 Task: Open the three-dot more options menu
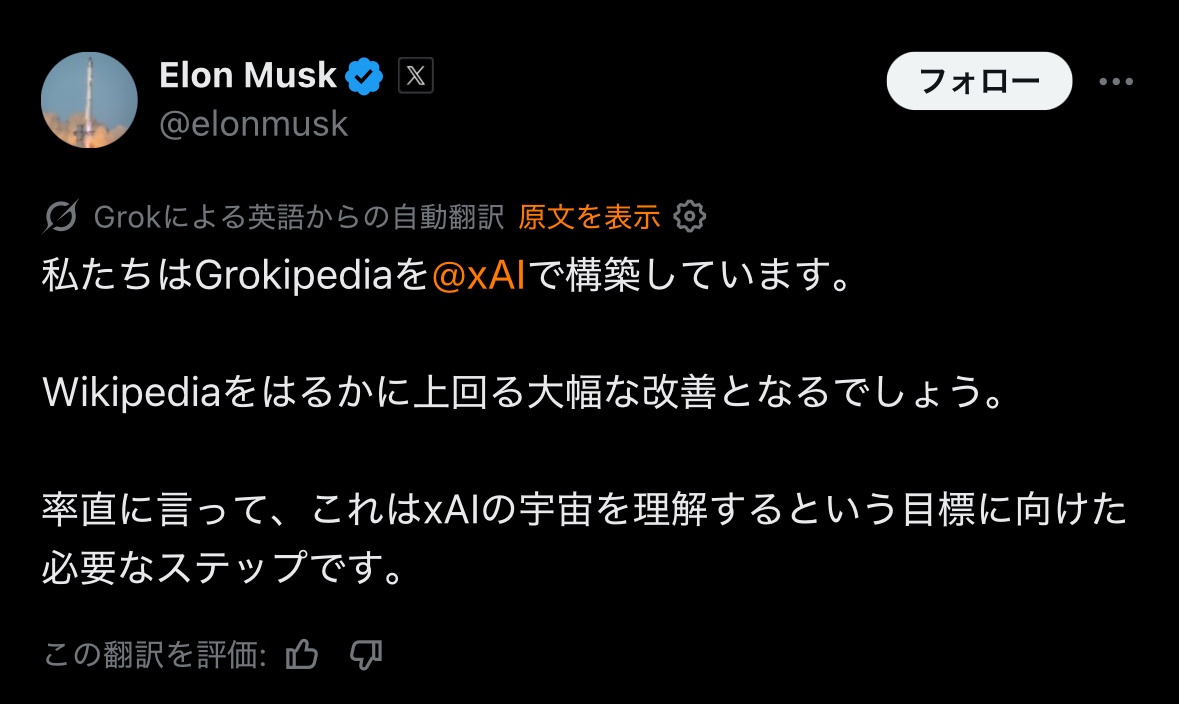coord(1116,82)
